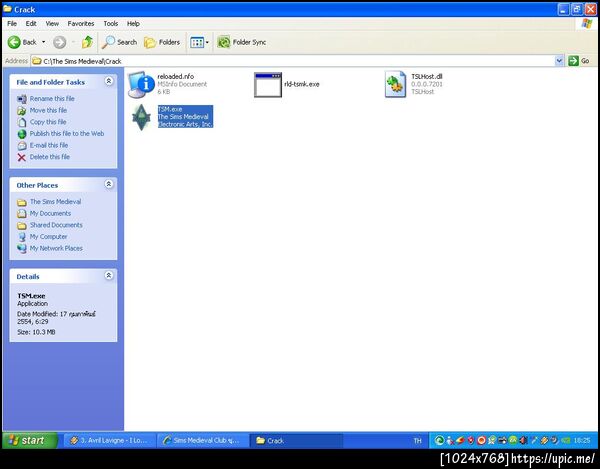Toggle the Folders pane
This screenshot has width=600, height=469.
[162, 42]
